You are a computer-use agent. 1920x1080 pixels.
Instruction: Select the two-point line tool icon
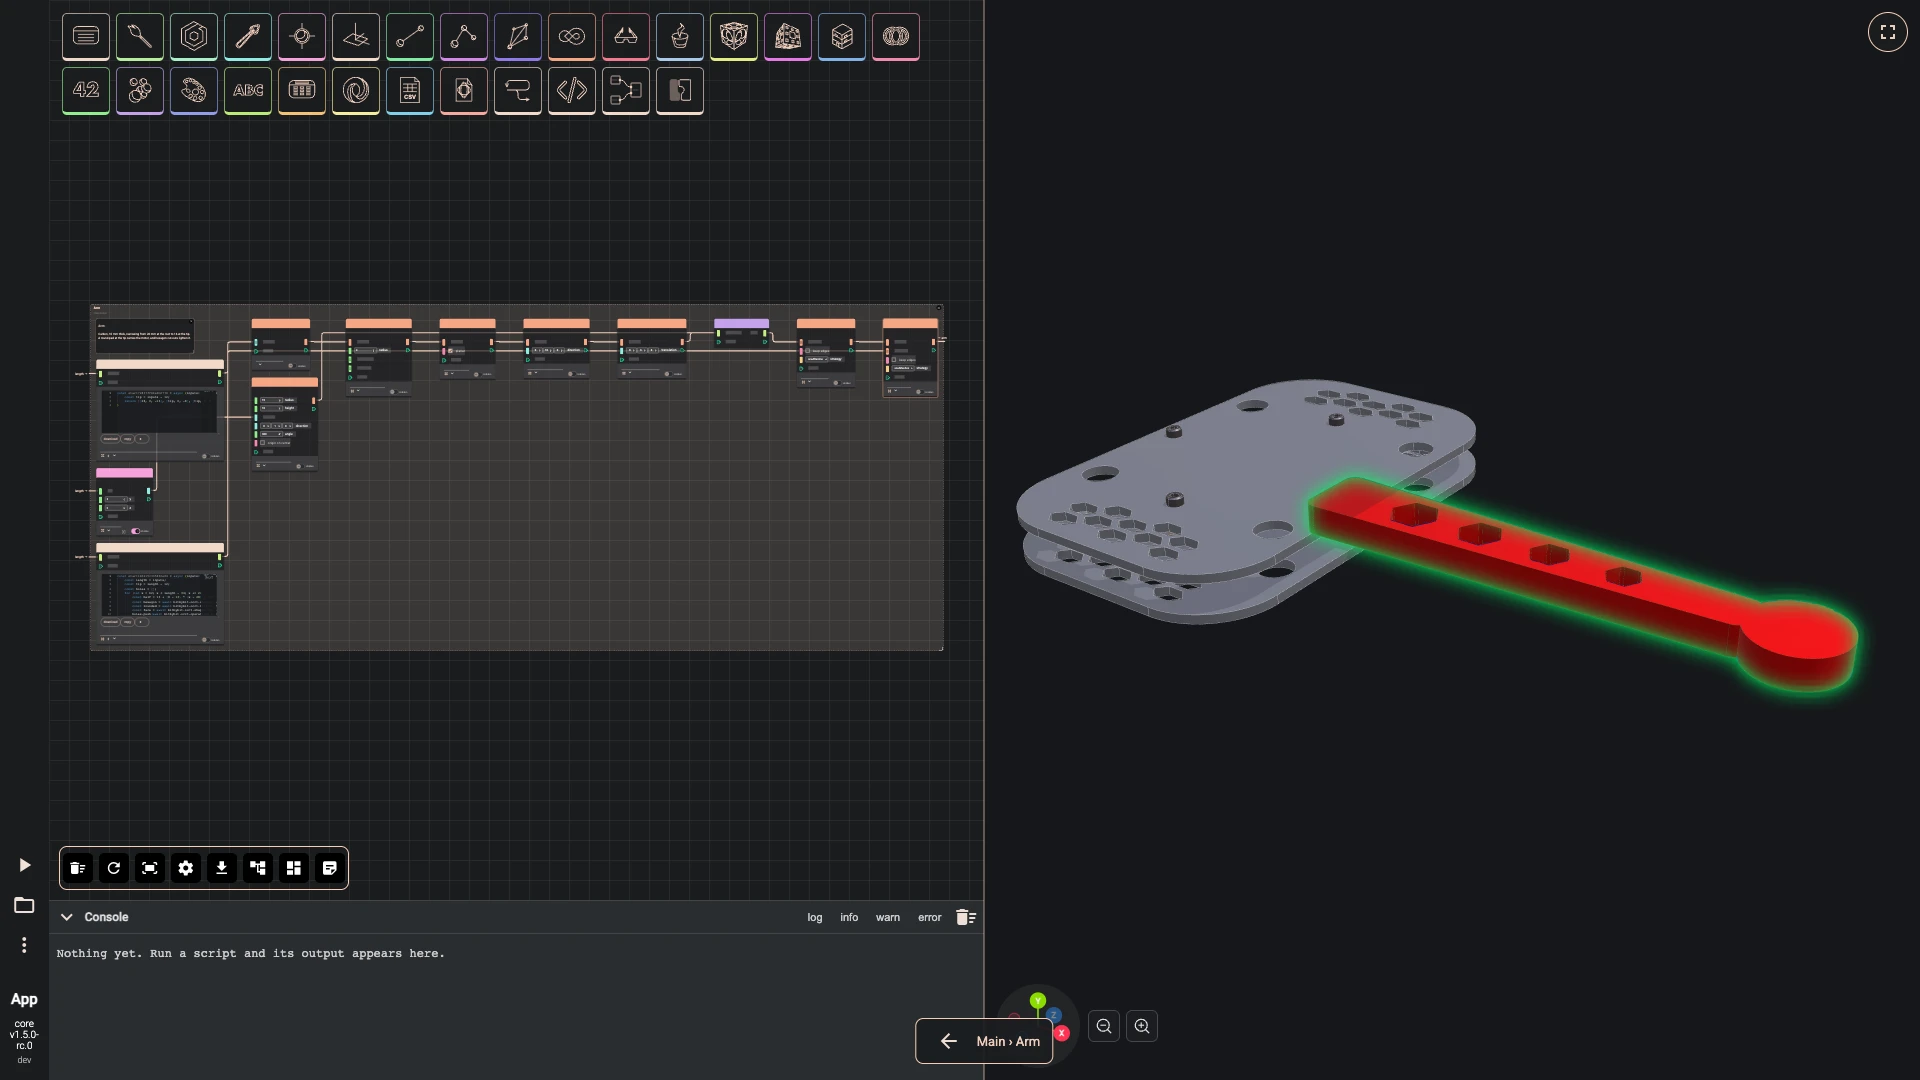pos(410,37)
